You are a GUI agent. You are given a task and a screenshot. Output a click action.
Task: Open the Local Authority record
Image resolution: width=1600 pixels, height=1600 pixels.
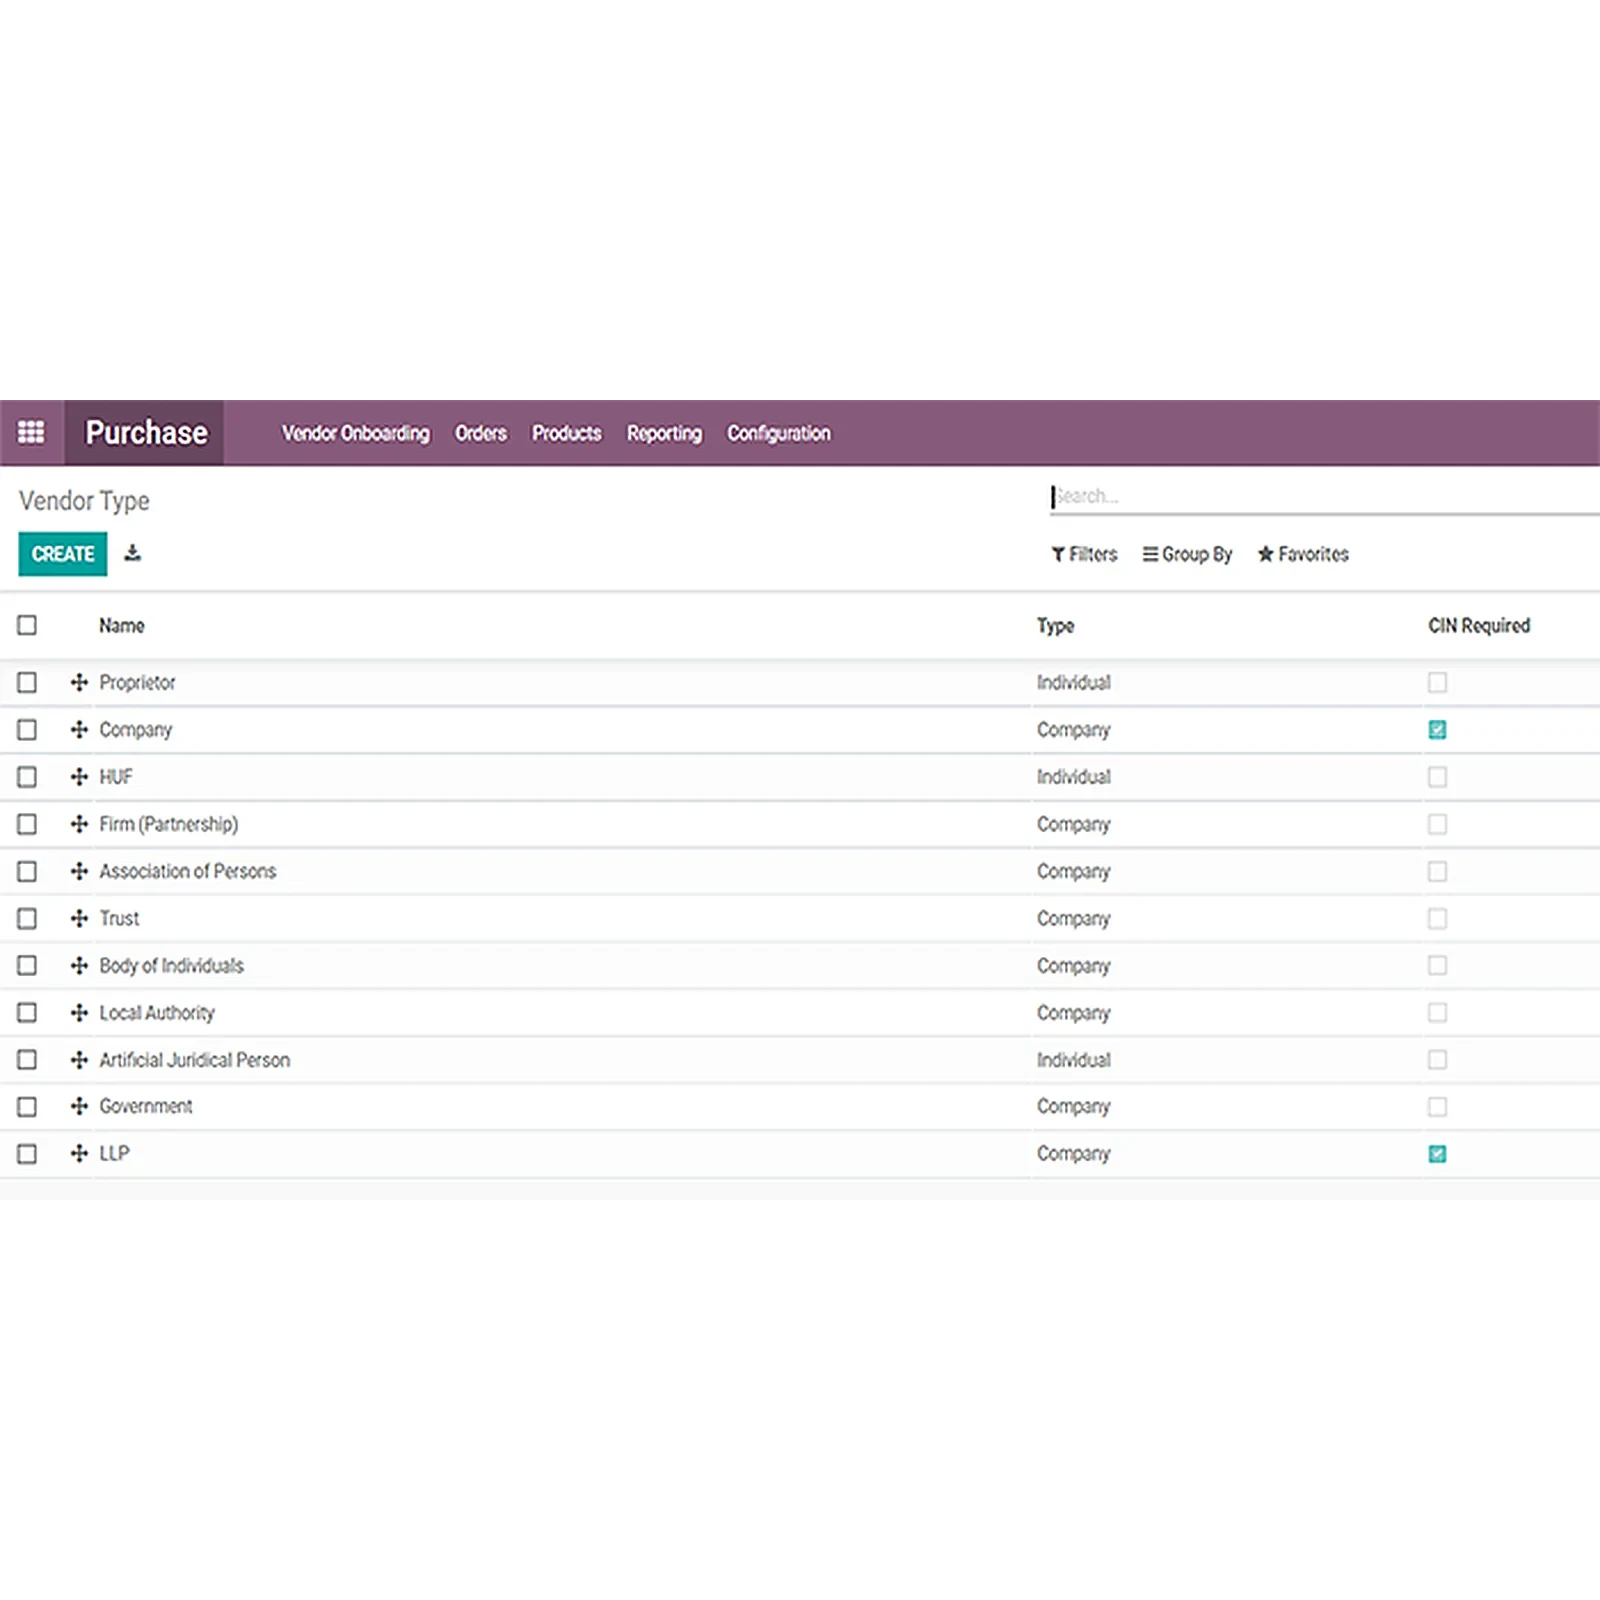[156, 1012]
